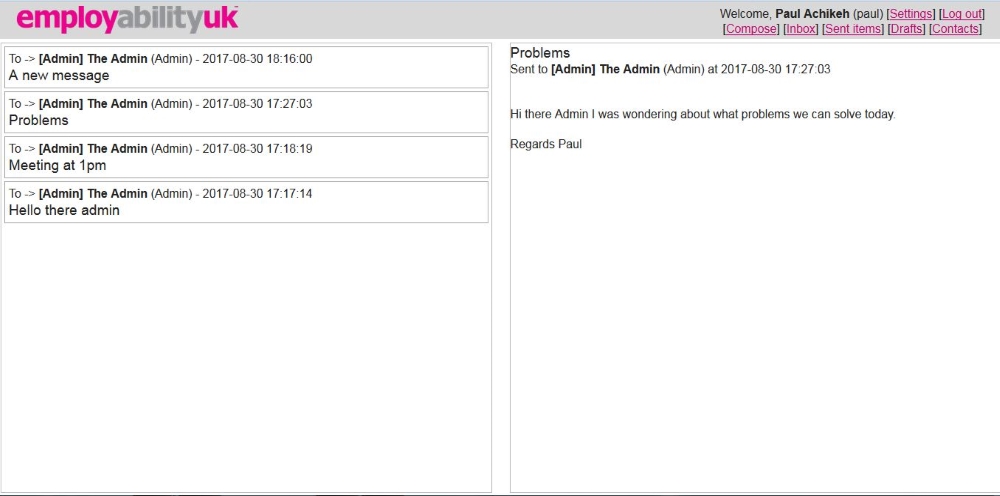The height and width of the screenshot is (496, 1000).
Task: Open the Settings link
Action: point(910,14)
